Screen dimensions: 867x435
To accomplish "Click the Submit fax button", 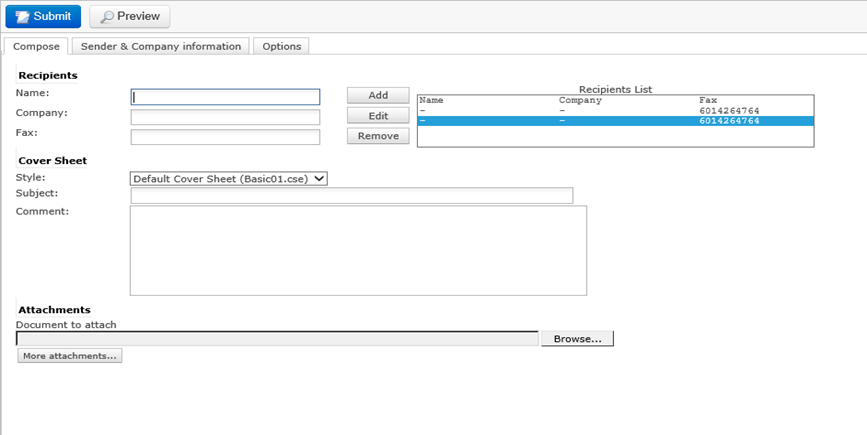I will (x=43, y=16).
